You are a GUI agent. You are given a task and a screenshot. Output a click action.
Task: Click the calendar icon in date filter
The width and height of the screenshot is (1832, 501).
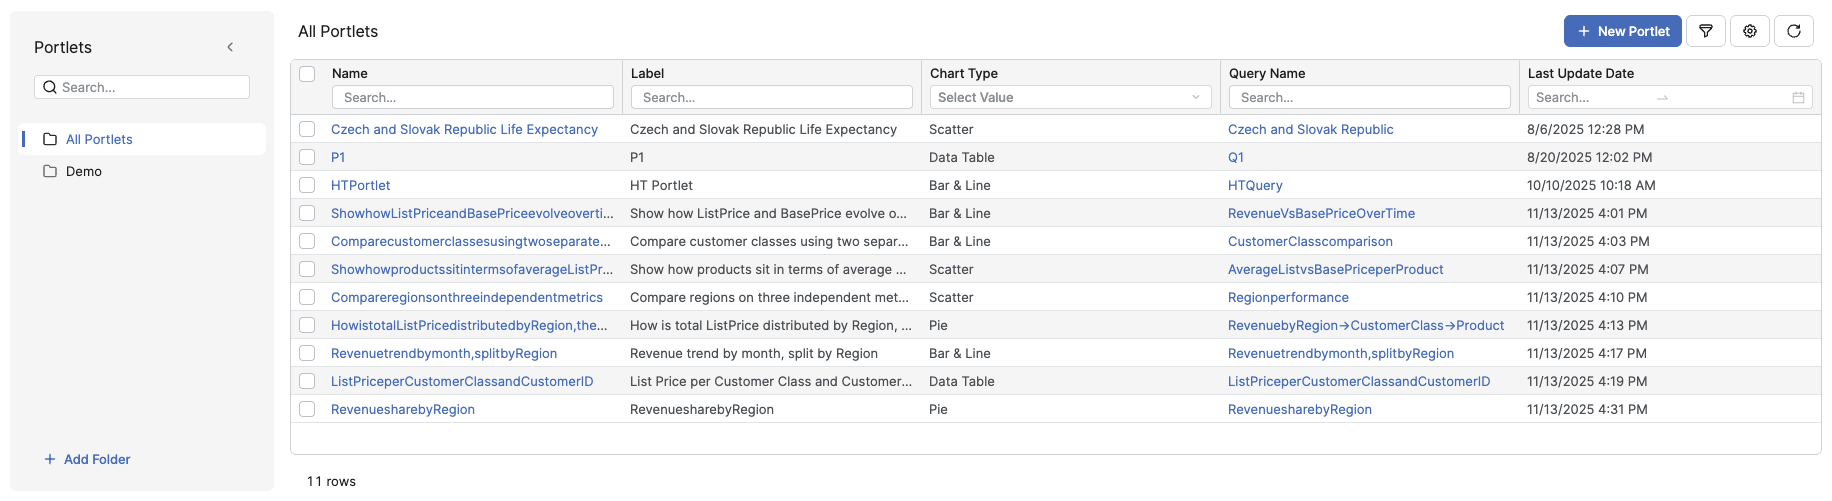(x=1798, y=98)
